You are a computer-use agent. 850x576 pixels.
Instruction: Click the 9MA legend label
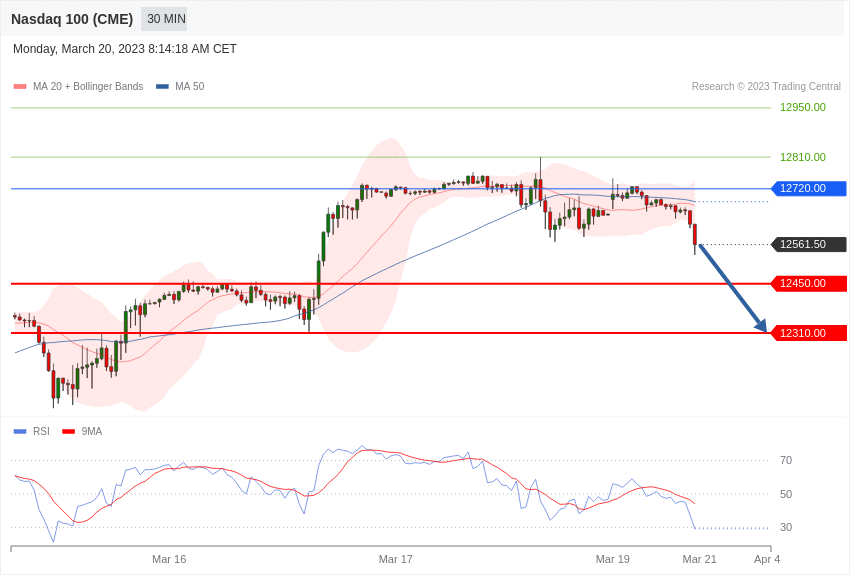[x=92, y=432]
